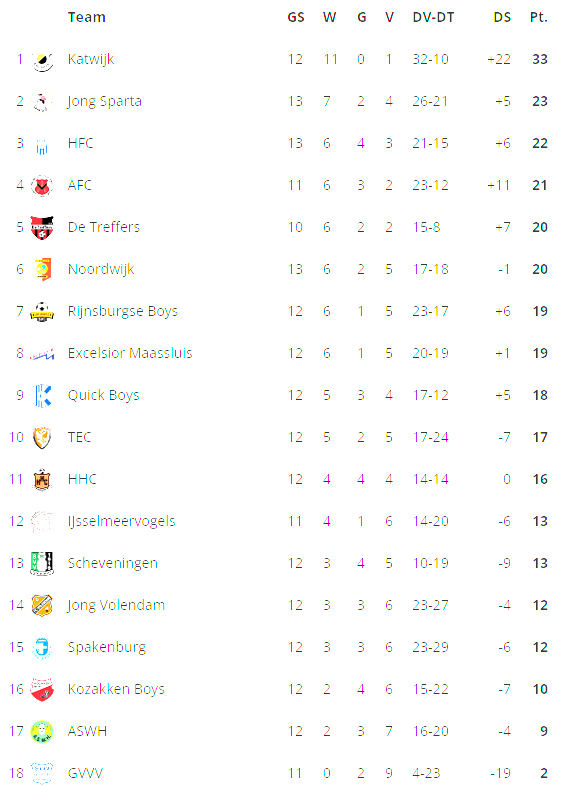This screenshot has height=786, width=561.
Task: Click the Jong Volendam orange badge
Action: point(42,606)
